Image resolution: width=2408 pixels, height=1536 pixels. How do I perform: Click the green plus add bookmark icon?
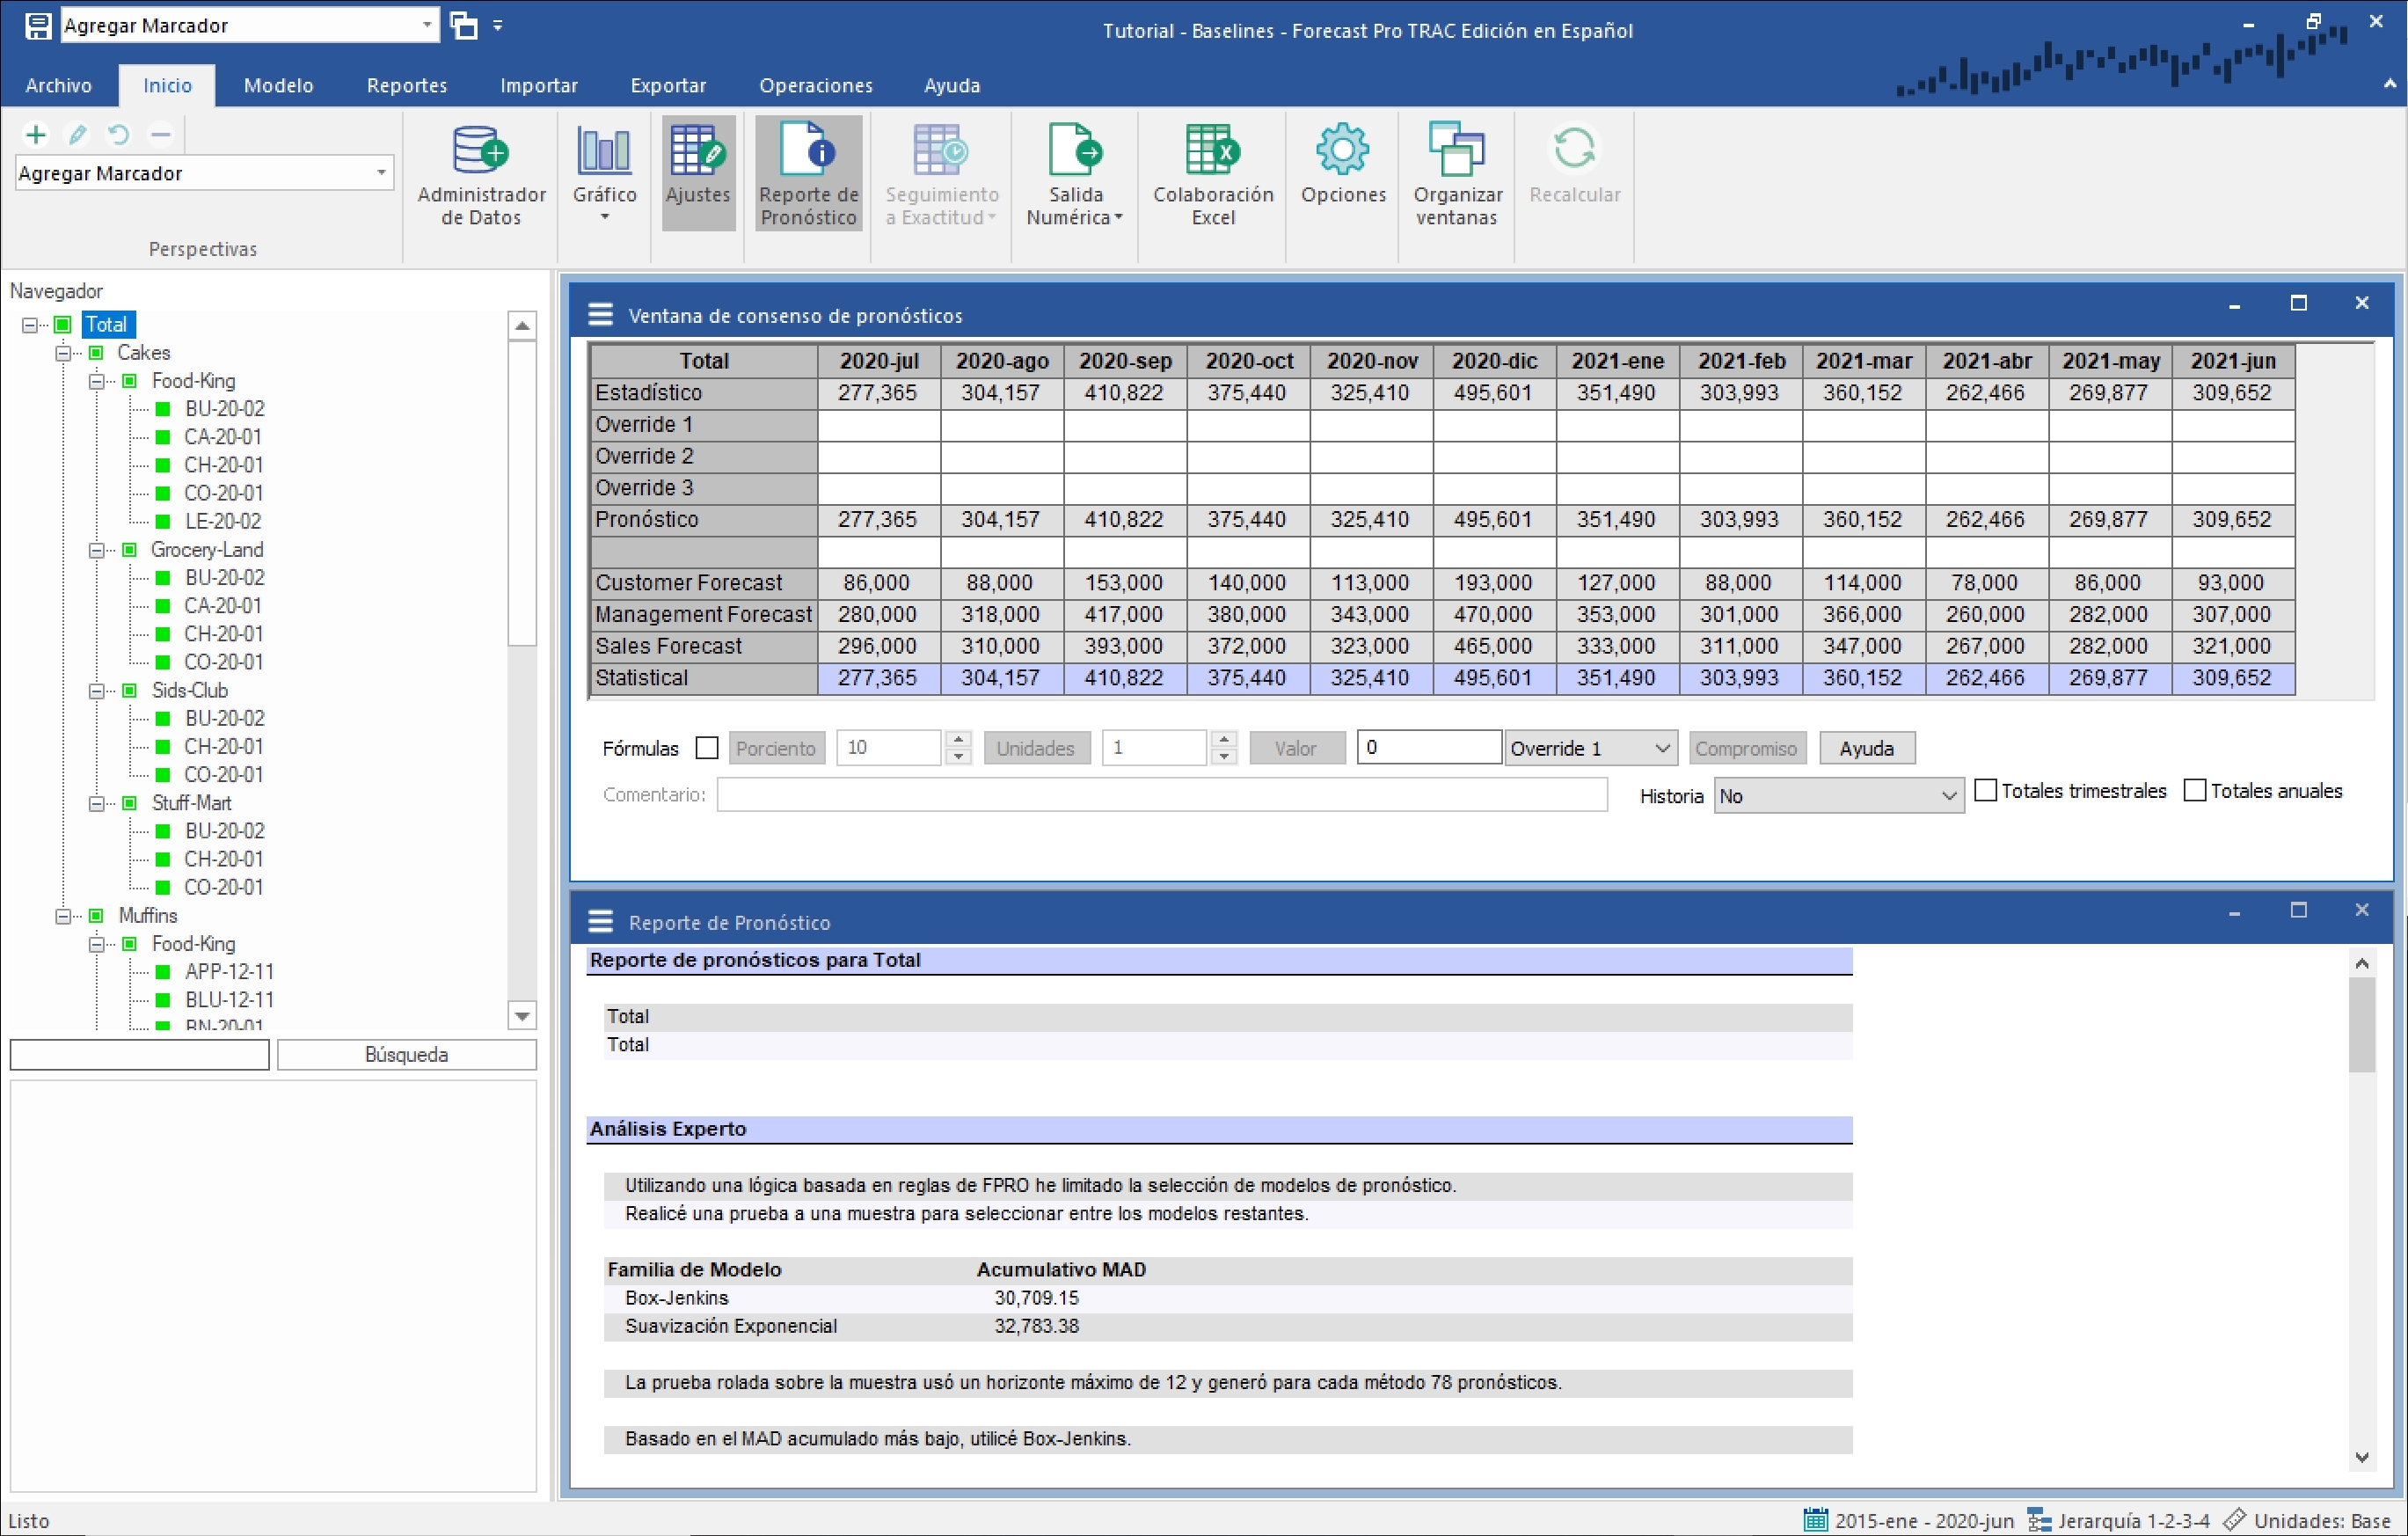click(x=36, y=134)
